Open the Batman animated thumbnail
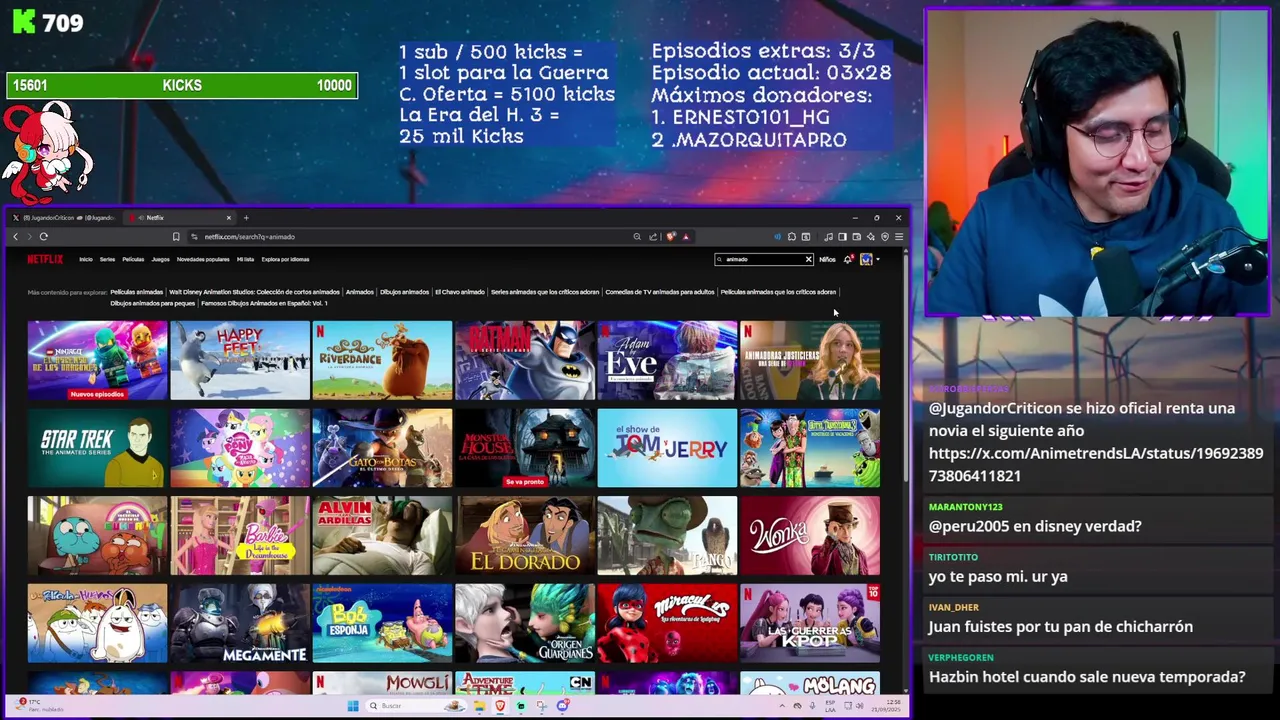This screenshot has height=720, width=1280. point(525,360)
